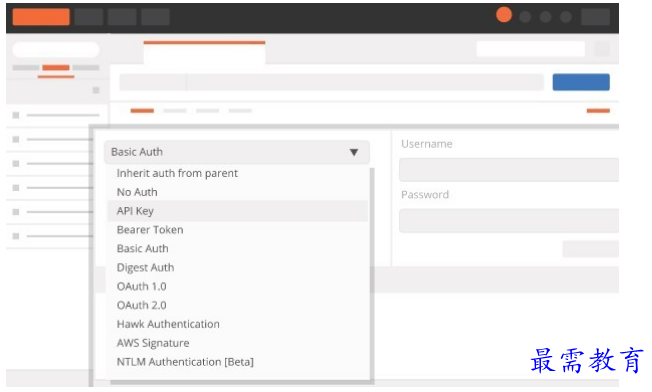Open the Basic Auth type dropdown
Screen dimensions: 652x392
pyautogui.click(x=237, y=152)
